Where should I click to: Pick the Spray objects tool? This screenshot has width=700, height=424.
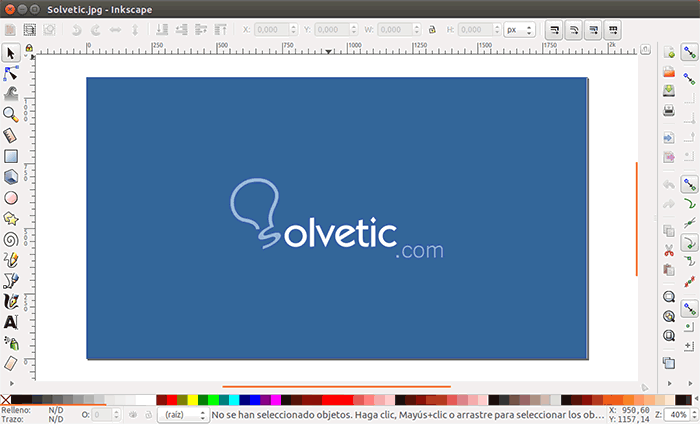[11, 343]
